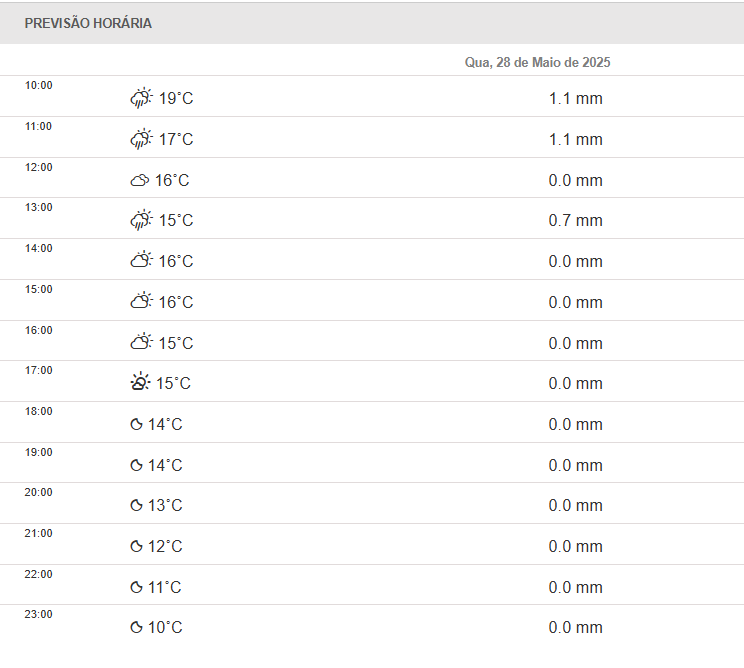Click the Previsão Horária section header
The height and width of the screenshot is (668, 744).
pos(88,23)
